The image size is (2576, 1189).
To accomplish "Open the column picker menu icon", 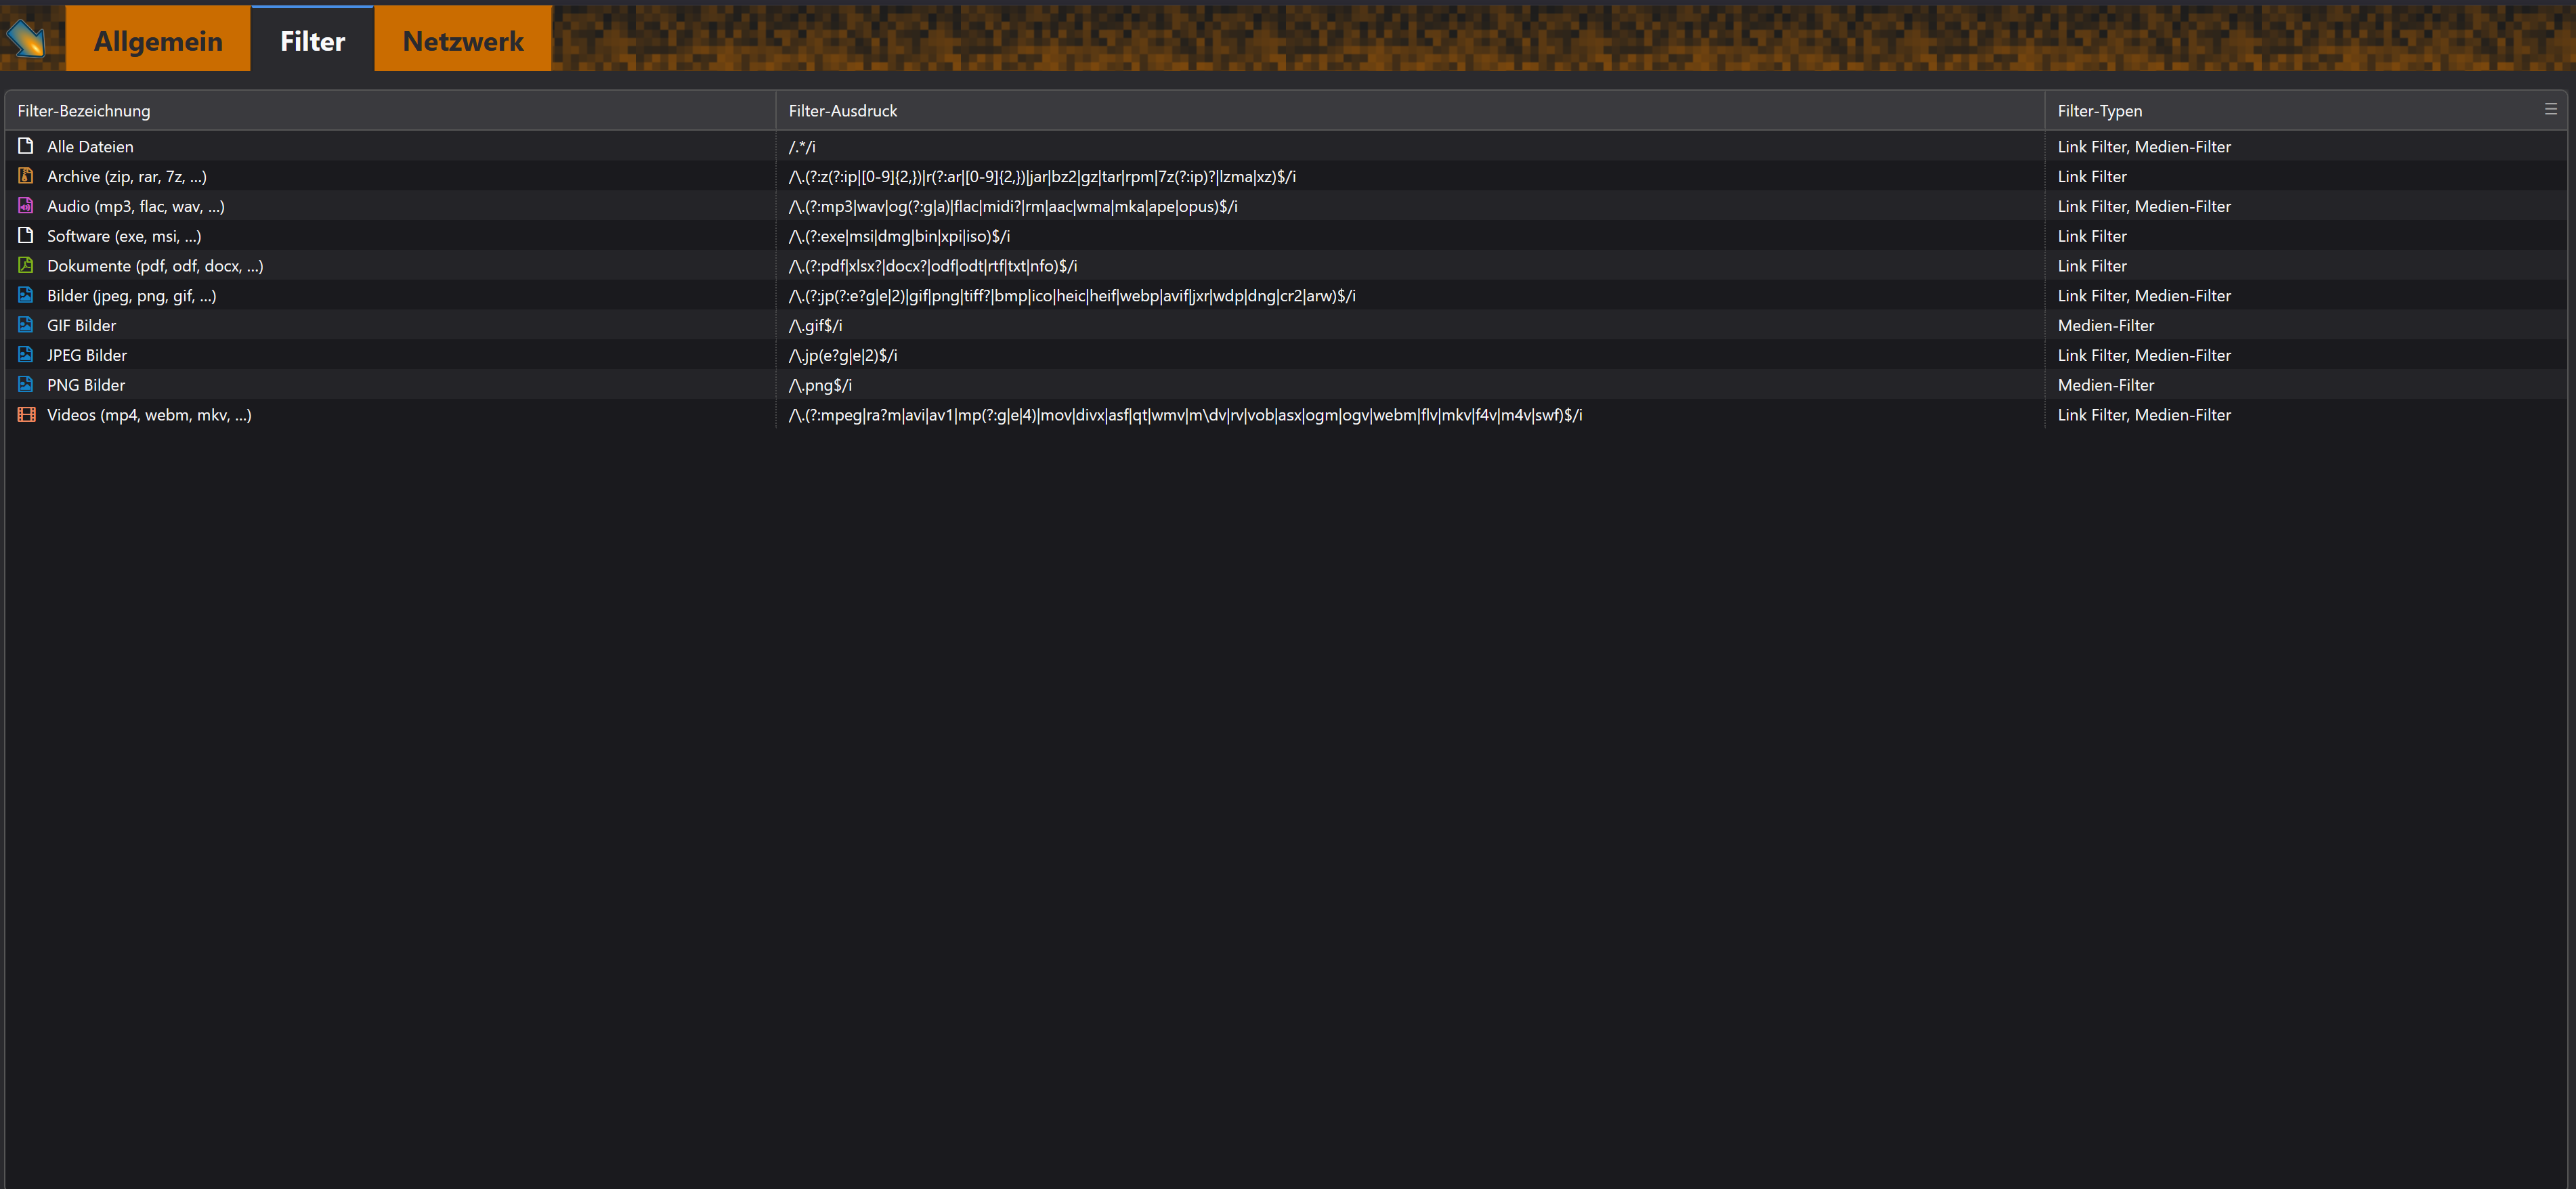I will point(2550,109).
